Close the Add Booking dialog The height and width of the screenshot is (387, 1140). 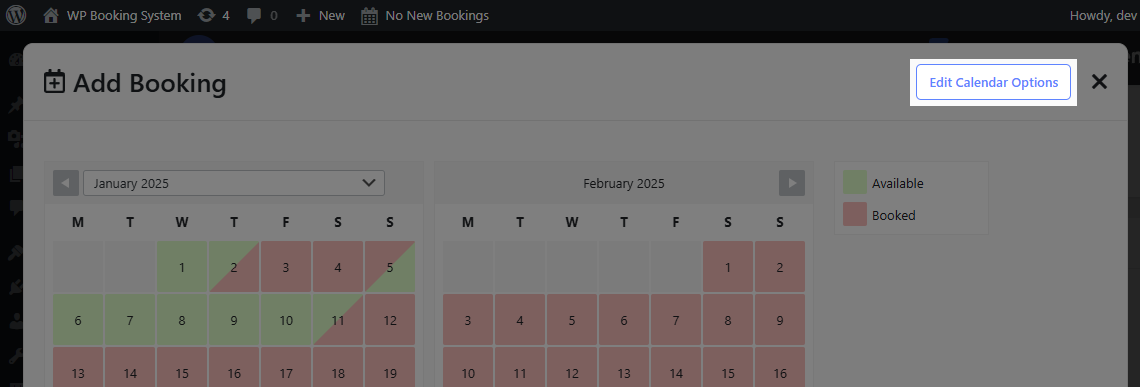1099,81
